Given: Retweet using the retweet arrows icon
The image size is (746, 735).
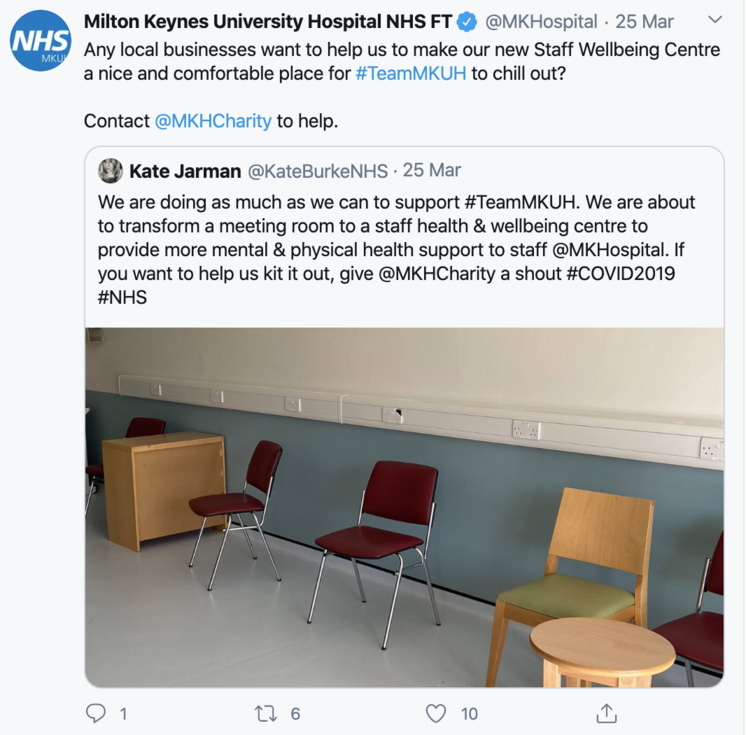Looking at the screenshot, I should point(266,714).
